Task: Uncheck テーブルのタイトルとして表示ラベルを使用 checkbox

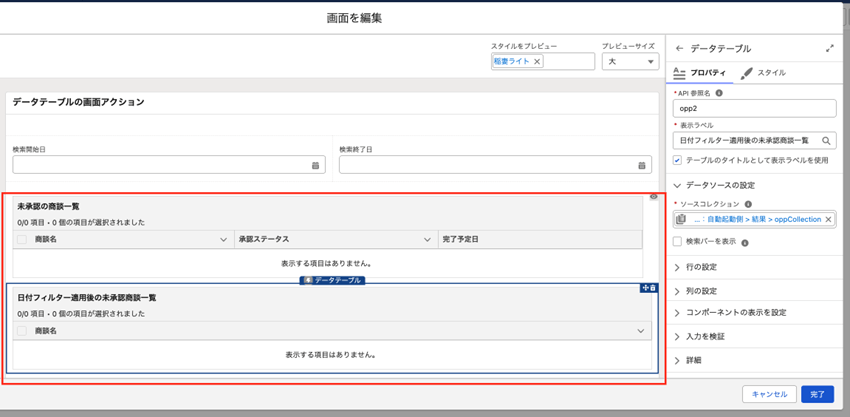Action: click(x=678, y=160)
